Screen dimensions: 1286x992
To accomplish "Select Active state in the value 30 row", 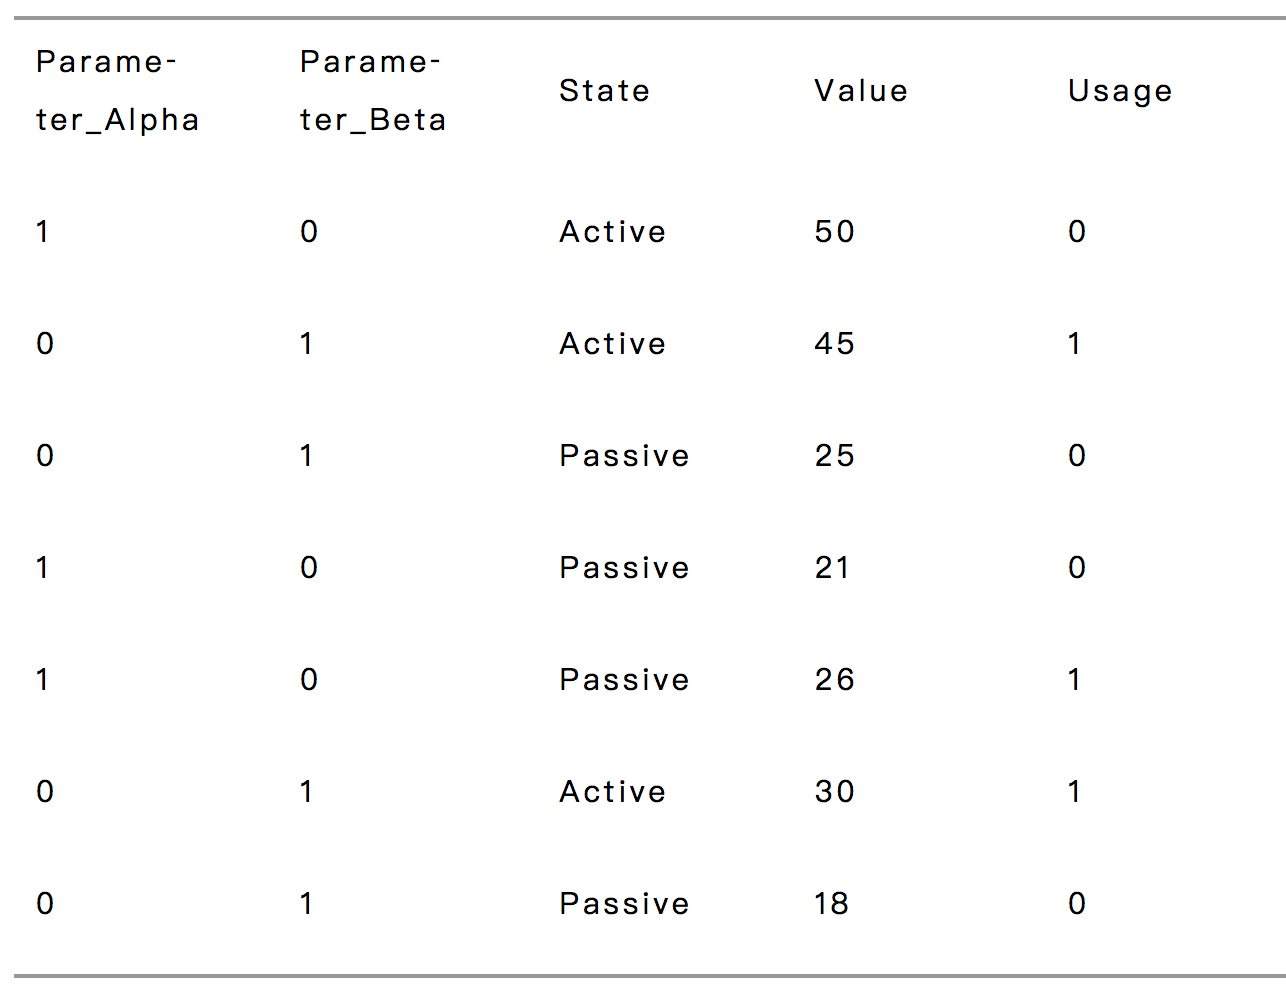I will pos(612,792).
